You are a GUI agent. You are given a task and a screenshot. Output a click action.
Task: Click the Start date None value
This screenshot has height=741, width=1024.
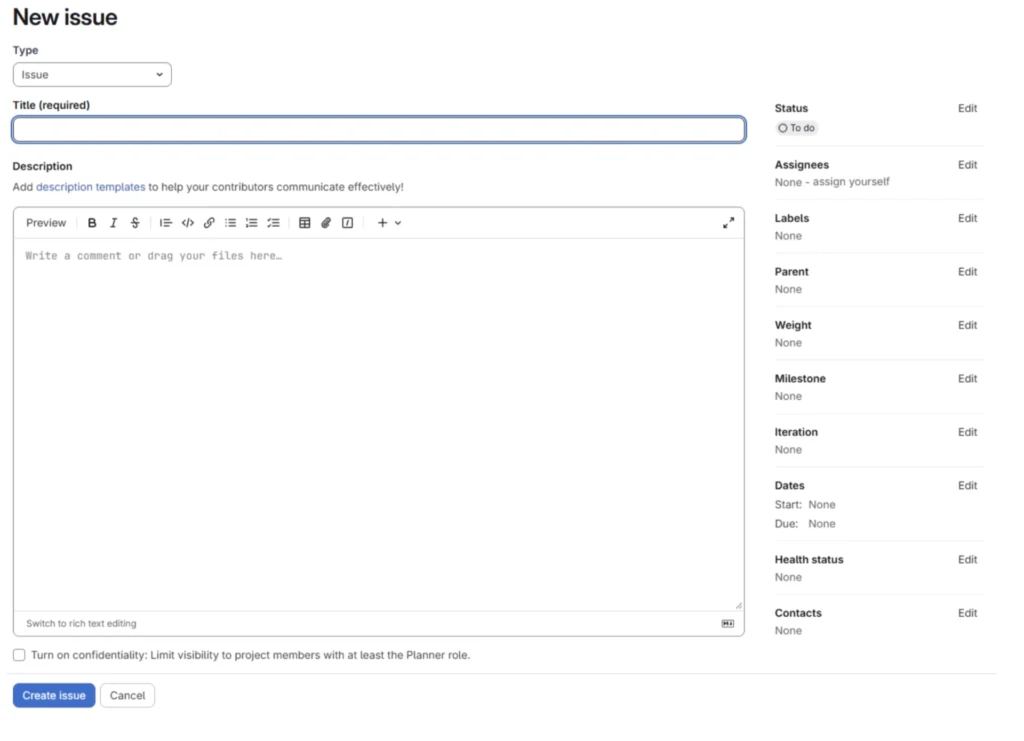click(x=822, y=505)
